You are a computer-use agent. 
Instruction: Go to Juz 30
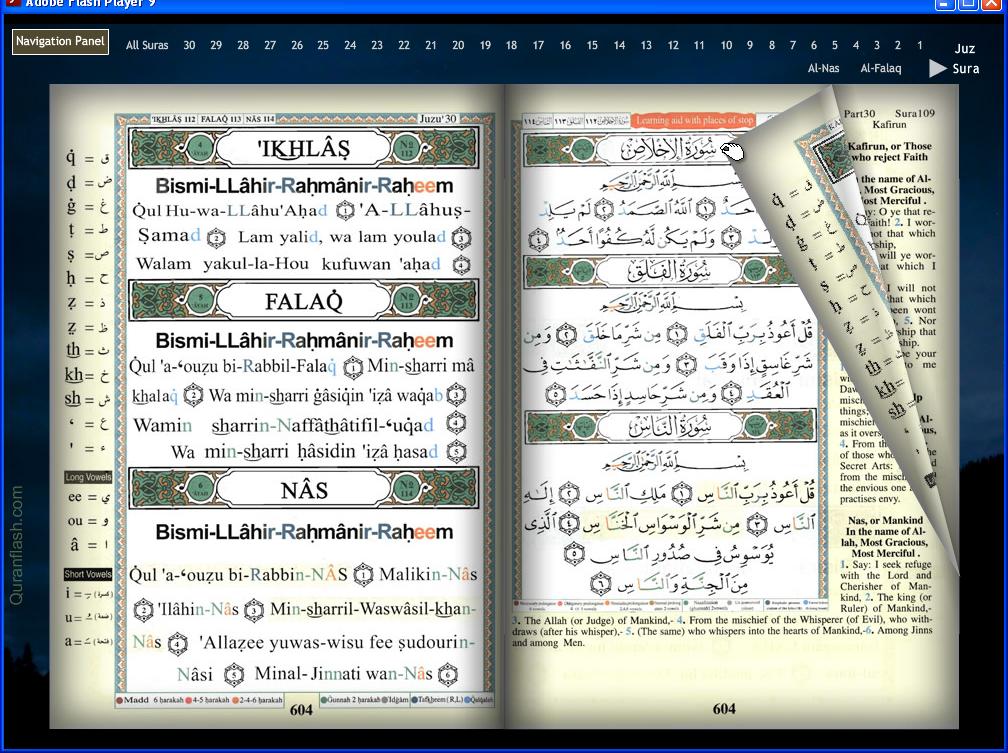[x=189, y=46]
